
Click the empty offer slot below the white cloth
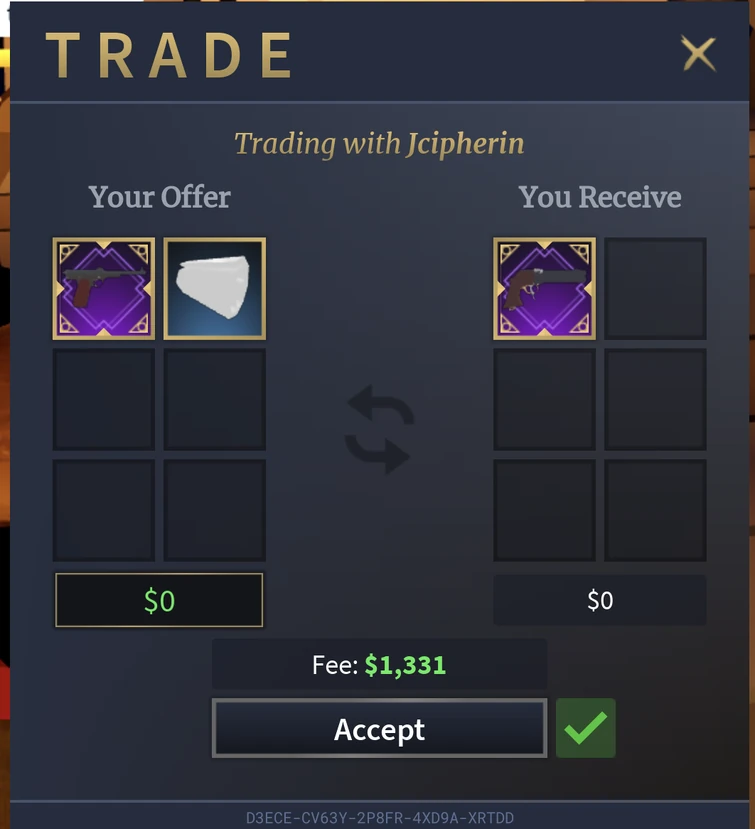tap(215, 400)
